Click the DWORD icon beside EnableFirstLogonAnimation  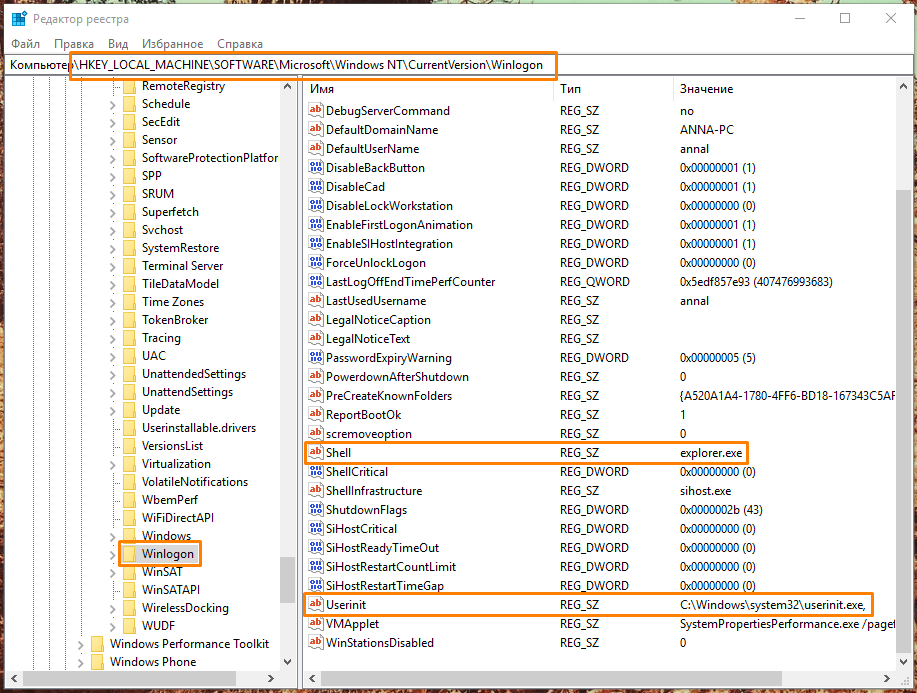(316, 224)
